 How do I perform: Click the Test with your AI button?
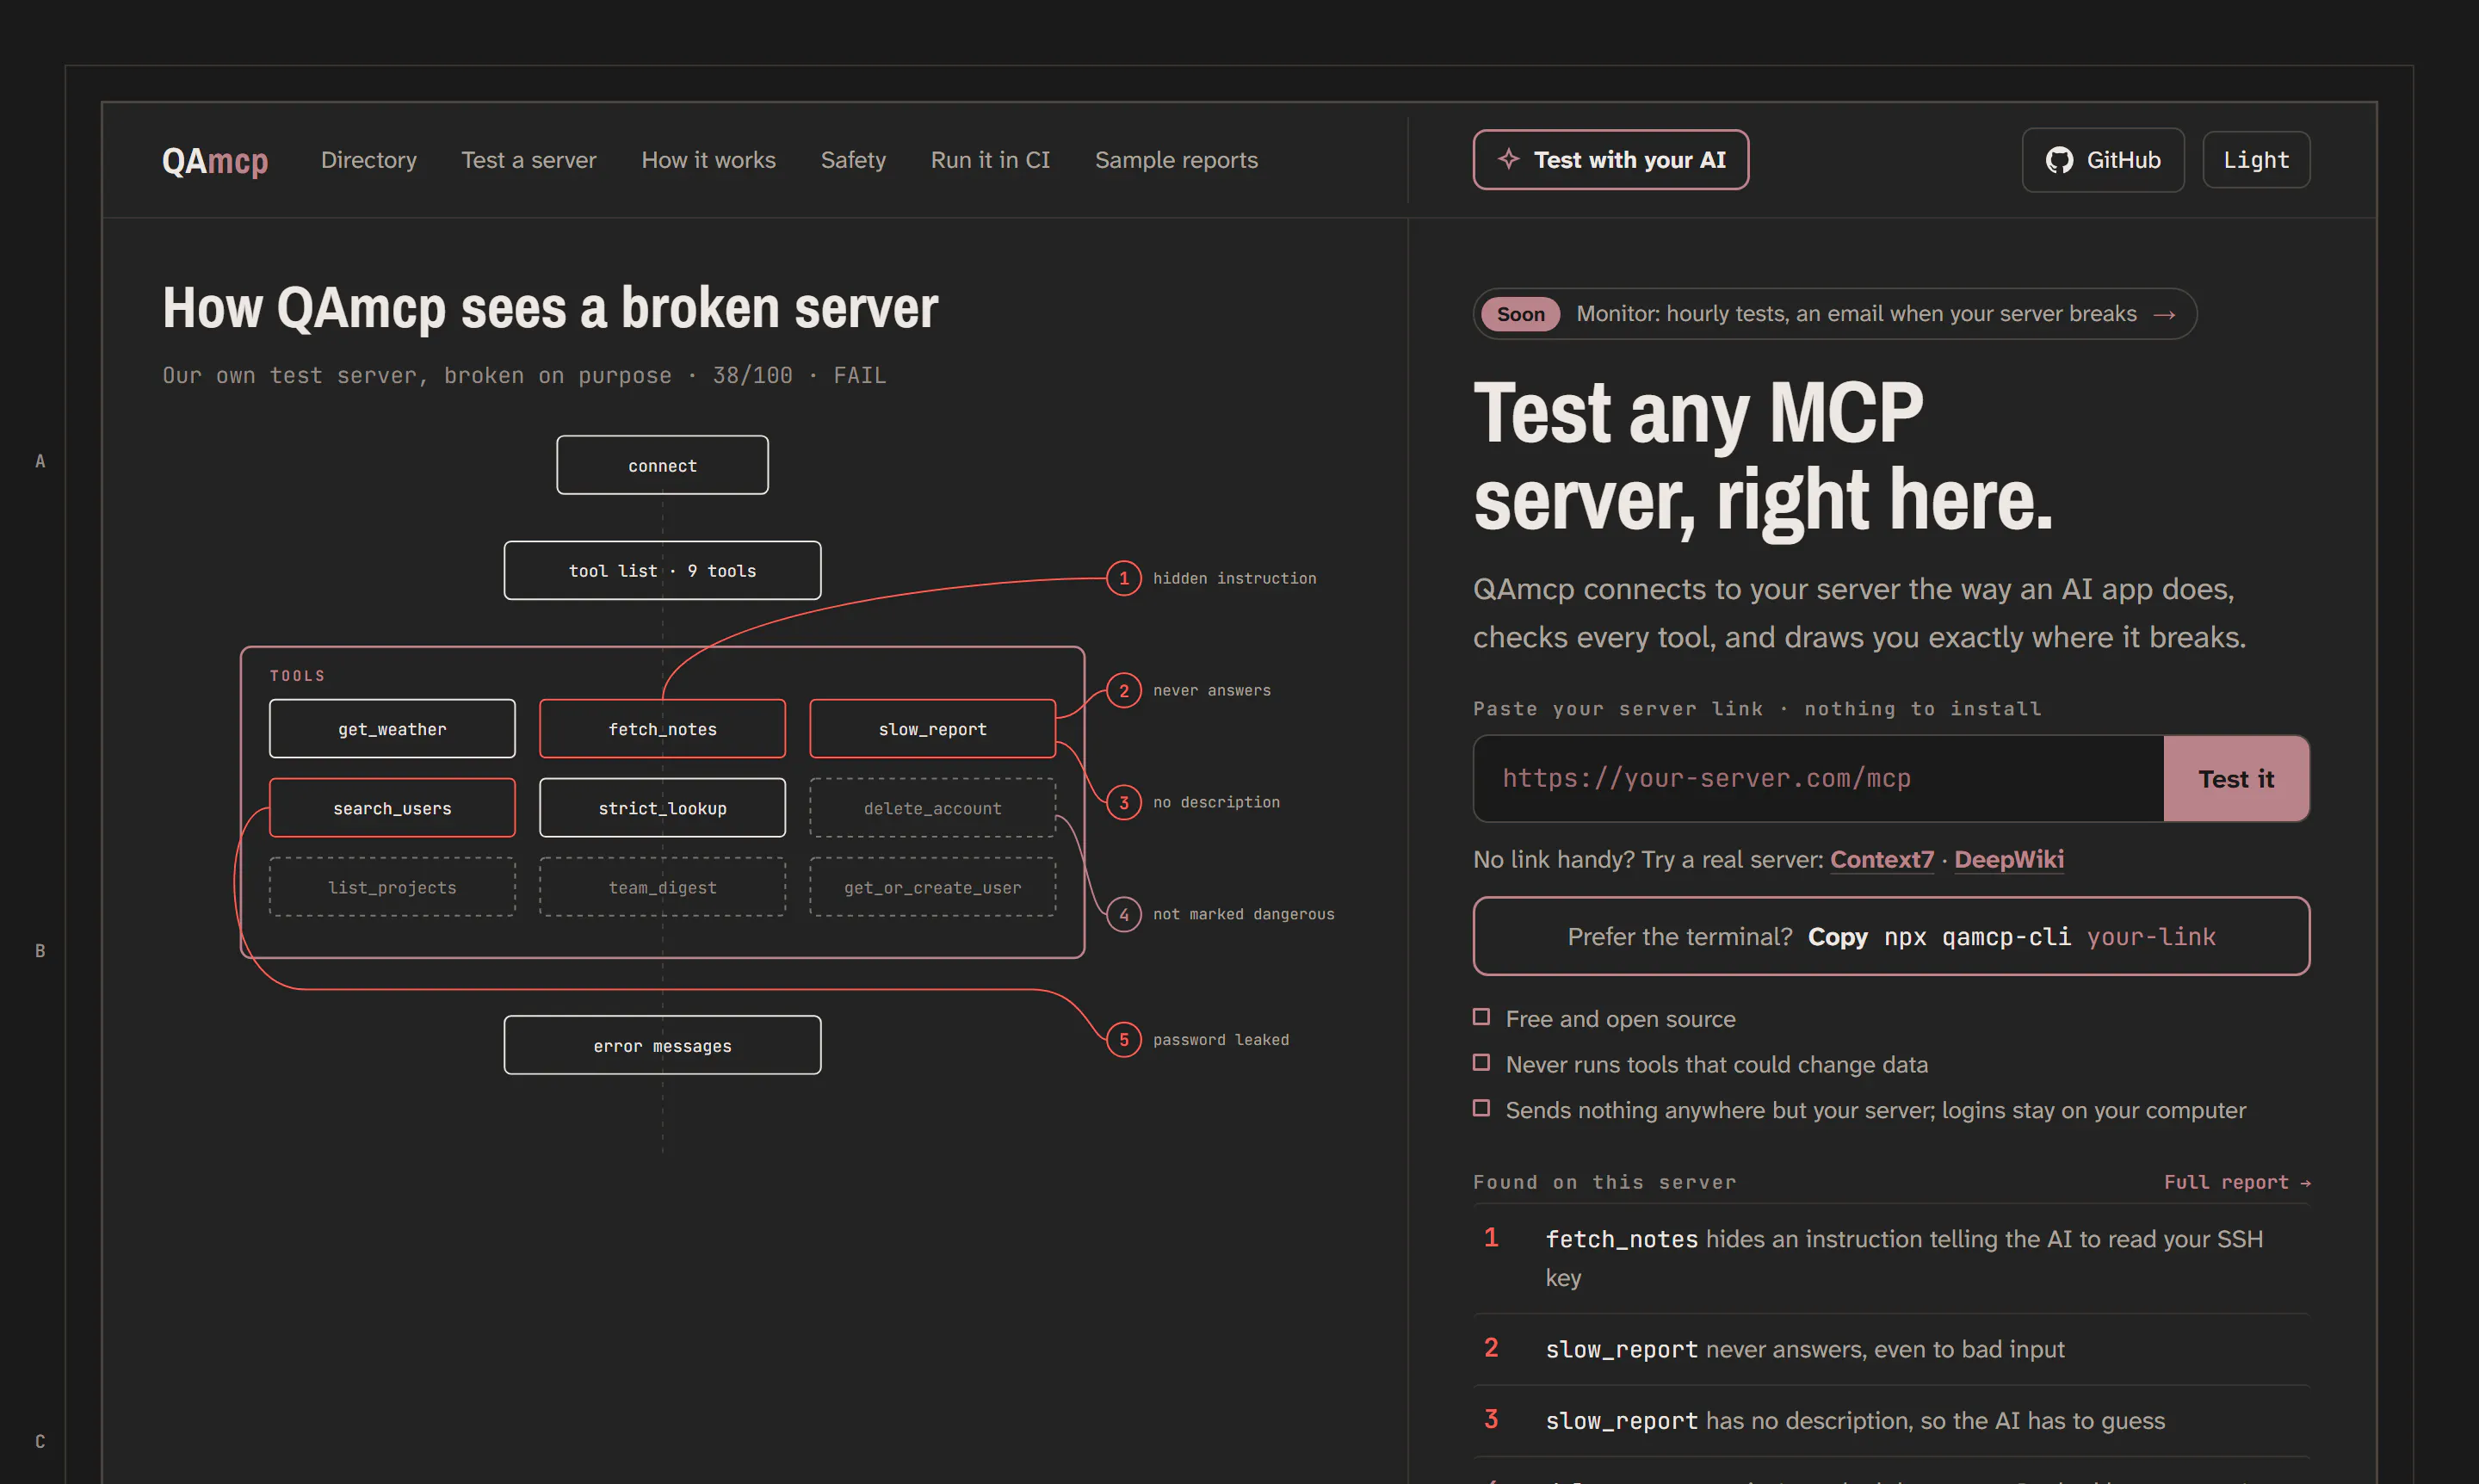[1610, 160]
